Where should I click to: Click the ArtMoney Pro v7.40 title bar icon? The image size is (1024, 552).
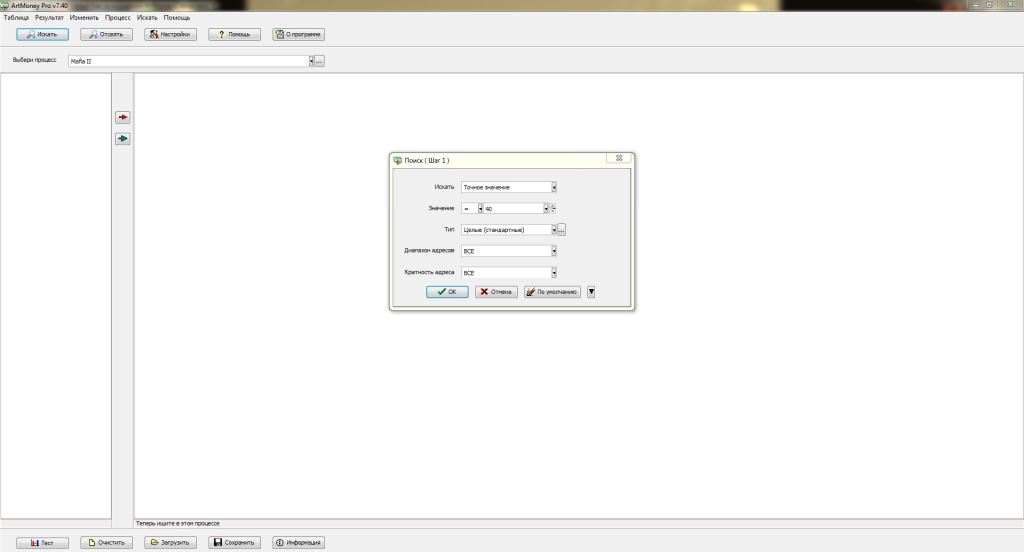5,5
